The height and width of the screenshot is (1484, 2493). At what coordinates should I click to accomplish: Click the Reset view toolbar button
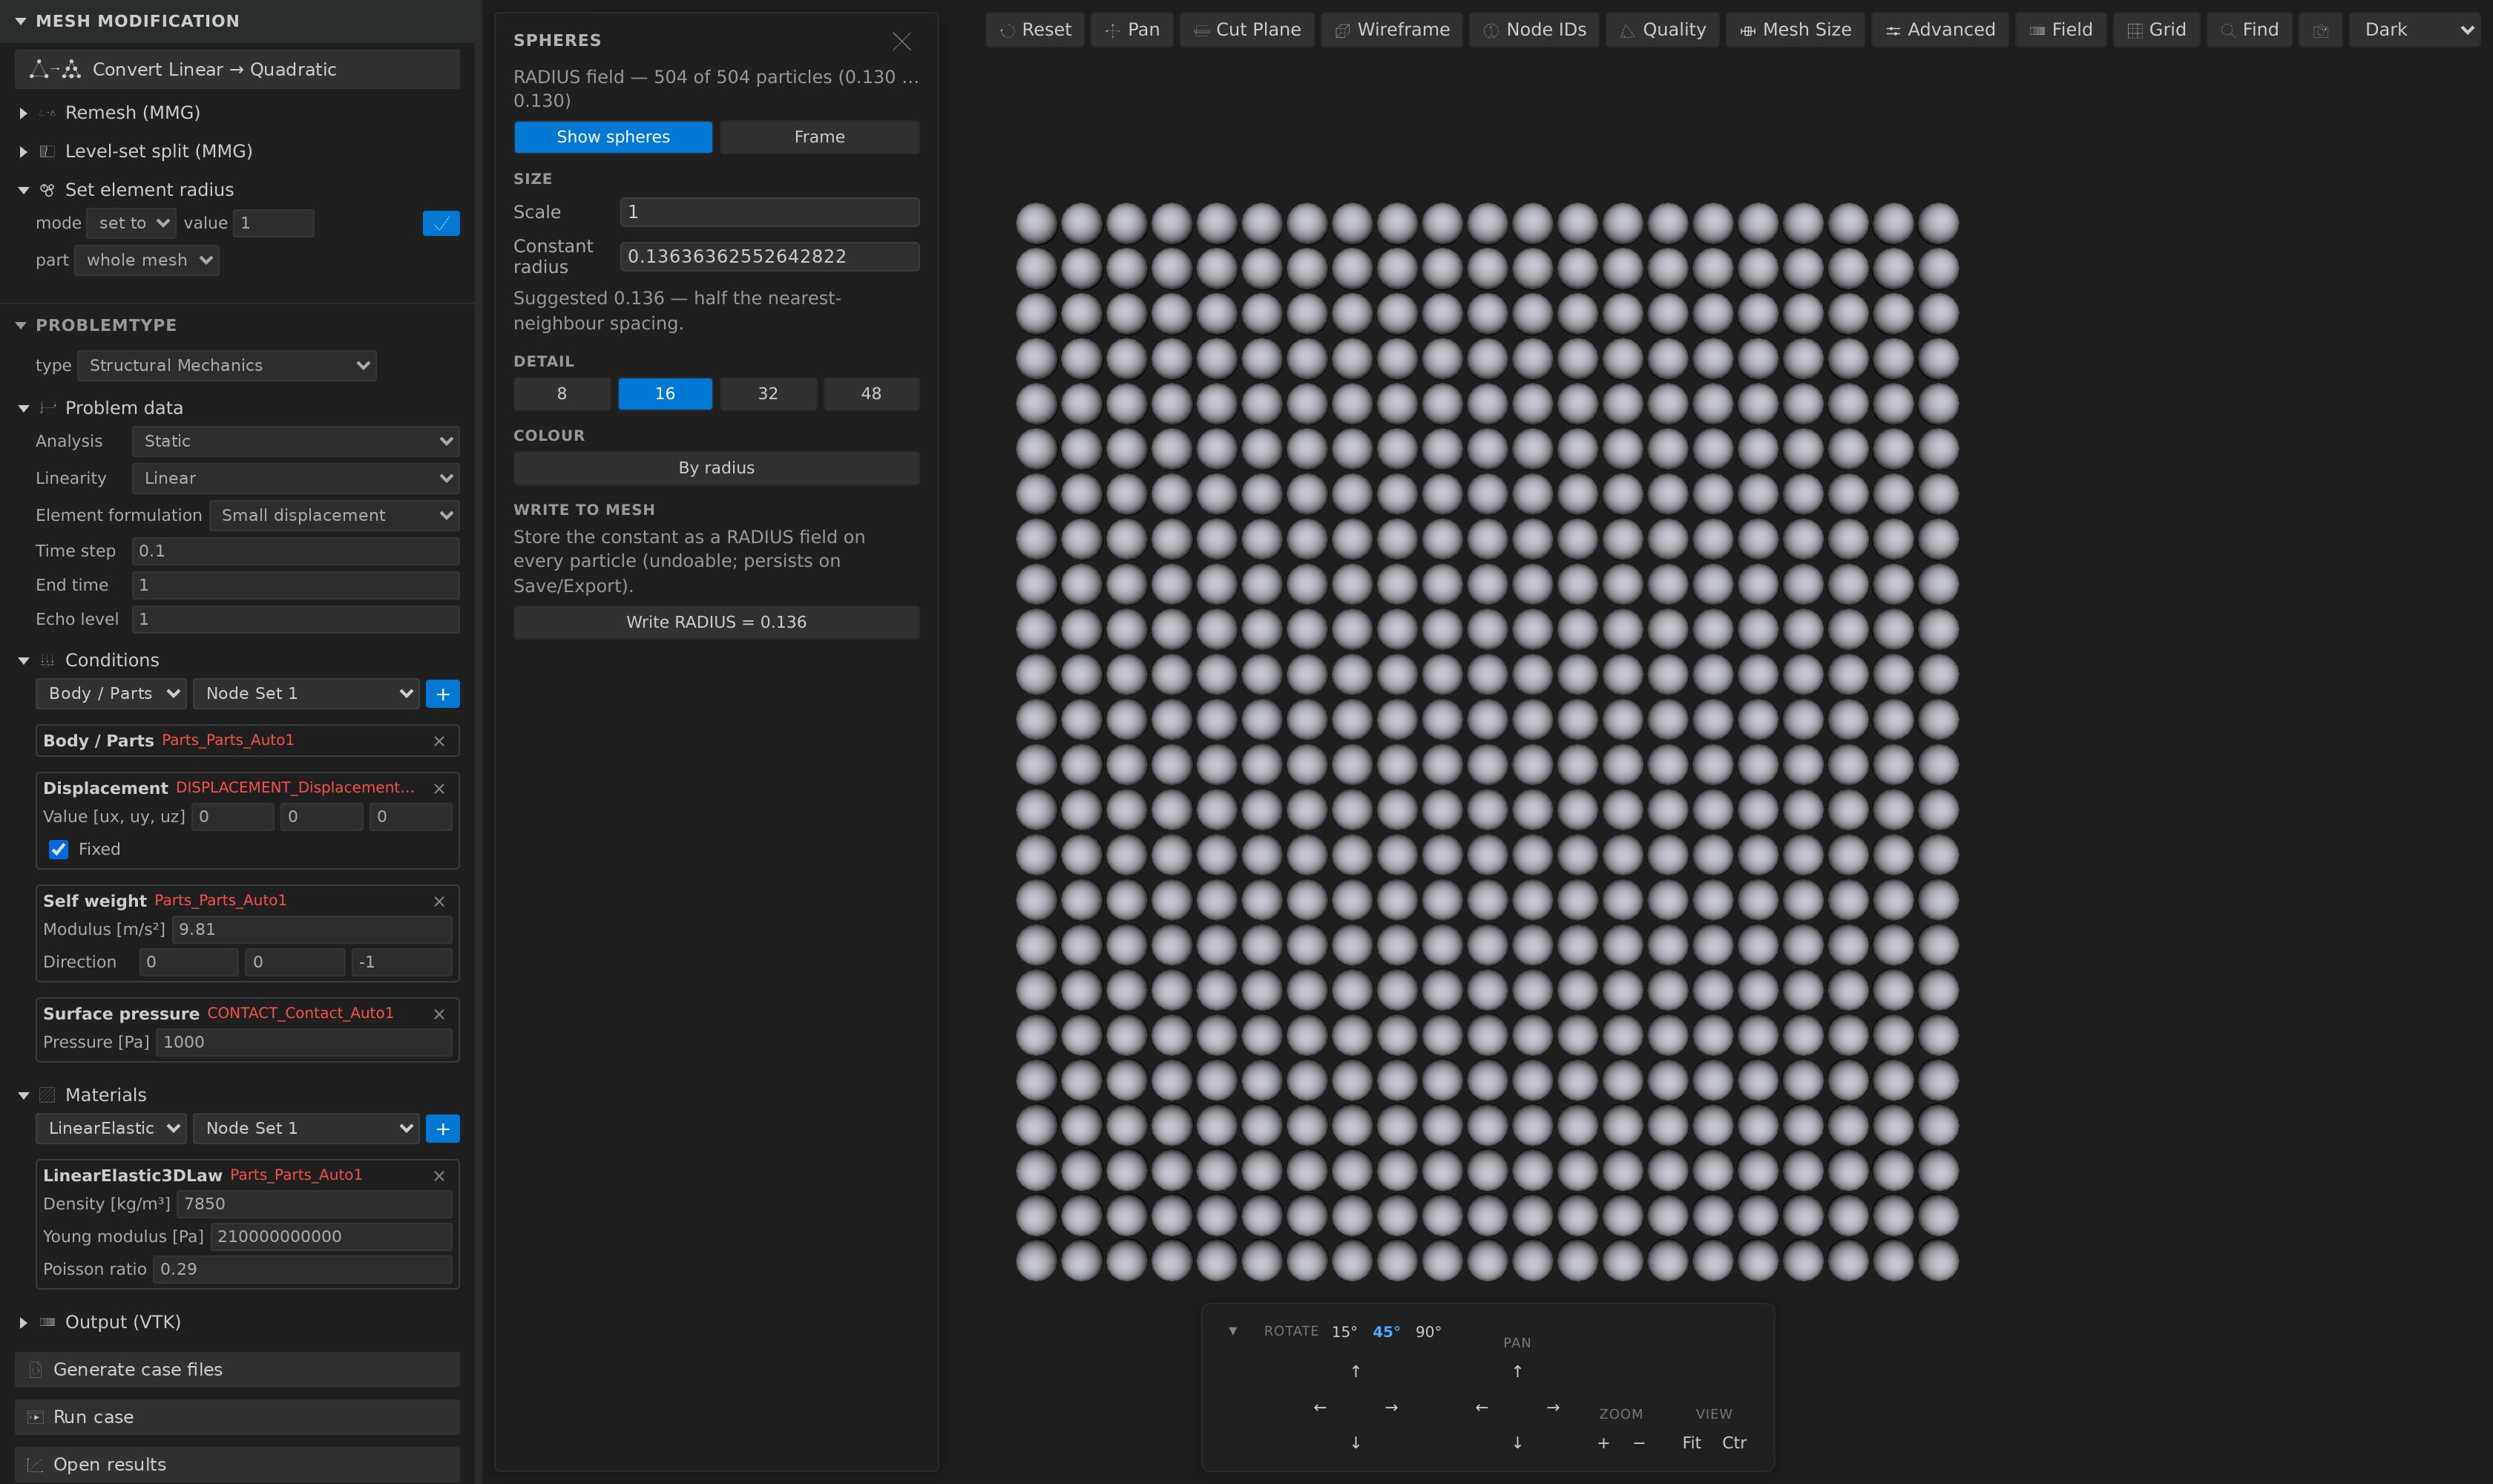point(1034,30)
